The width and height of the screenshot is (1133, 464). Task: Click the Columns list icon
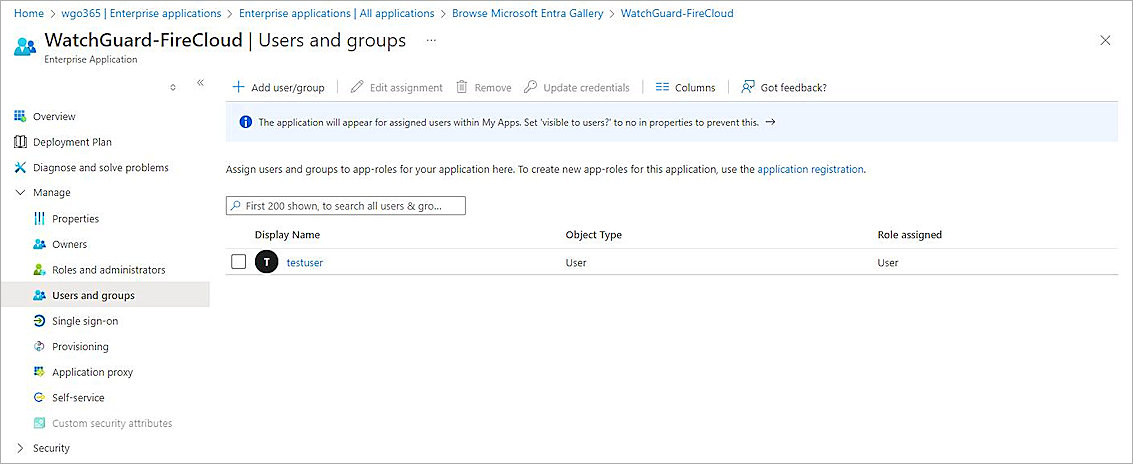pyautogui.click(x=662, y=87)
